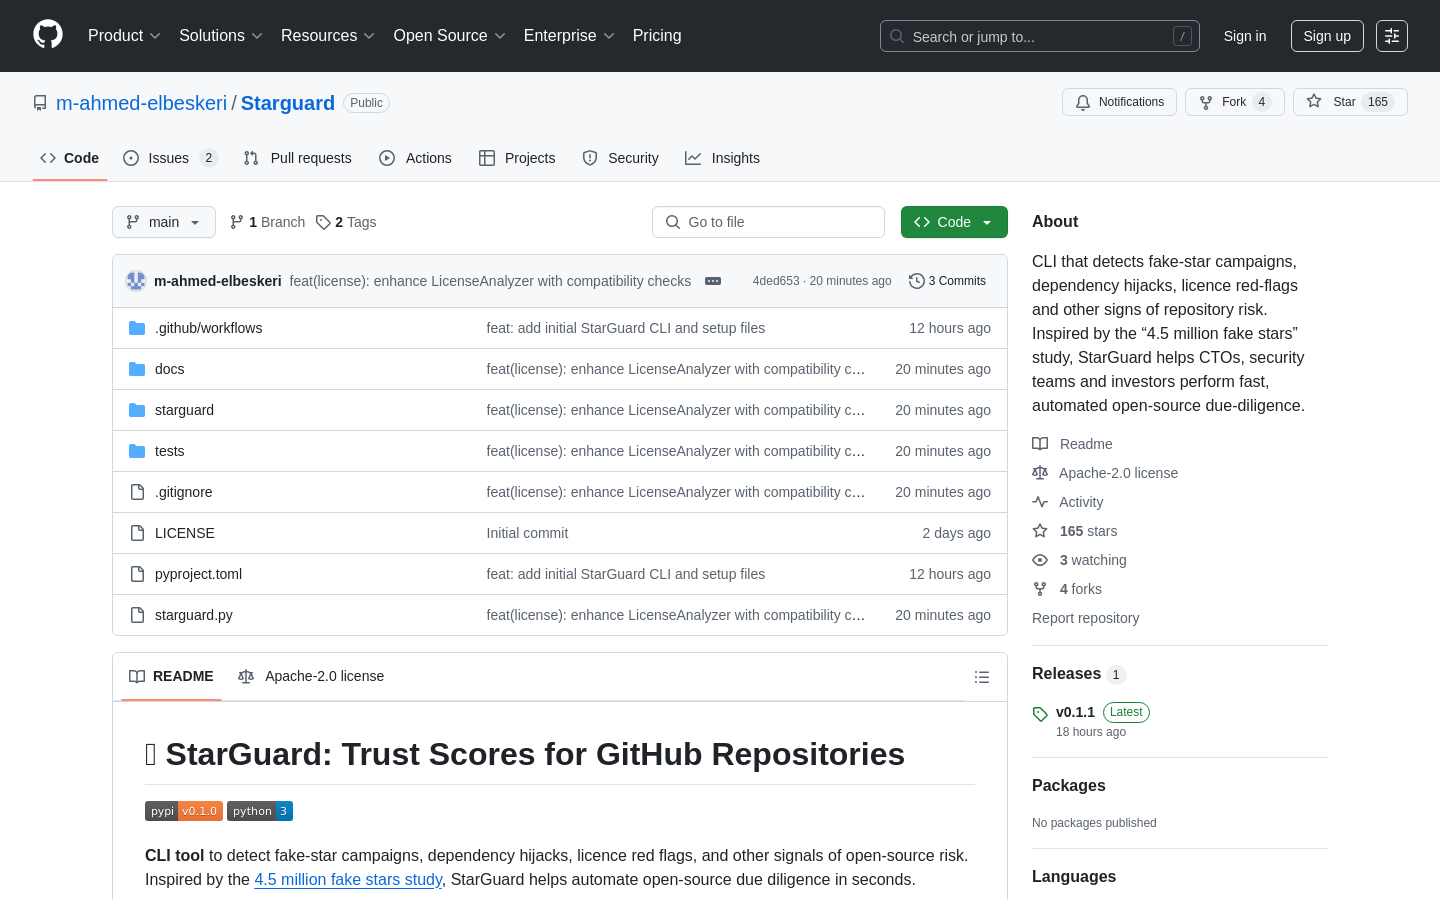Image resolution: width=1440 pixels, height=900 pixels.
Task: Open the Pricing page
Action: click(657, 36)
